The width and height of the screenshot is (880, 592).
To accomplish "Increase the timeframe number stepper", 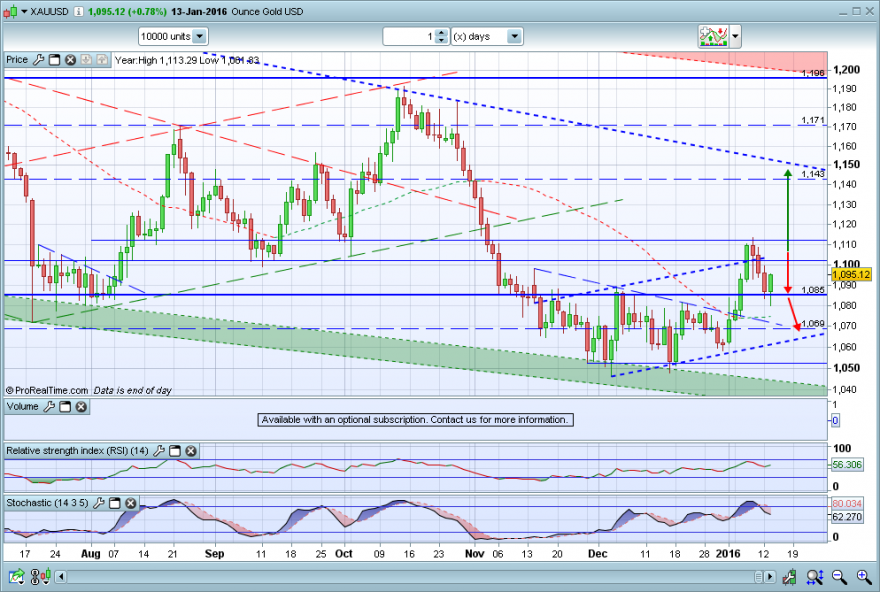I will [x=442, y=33].
